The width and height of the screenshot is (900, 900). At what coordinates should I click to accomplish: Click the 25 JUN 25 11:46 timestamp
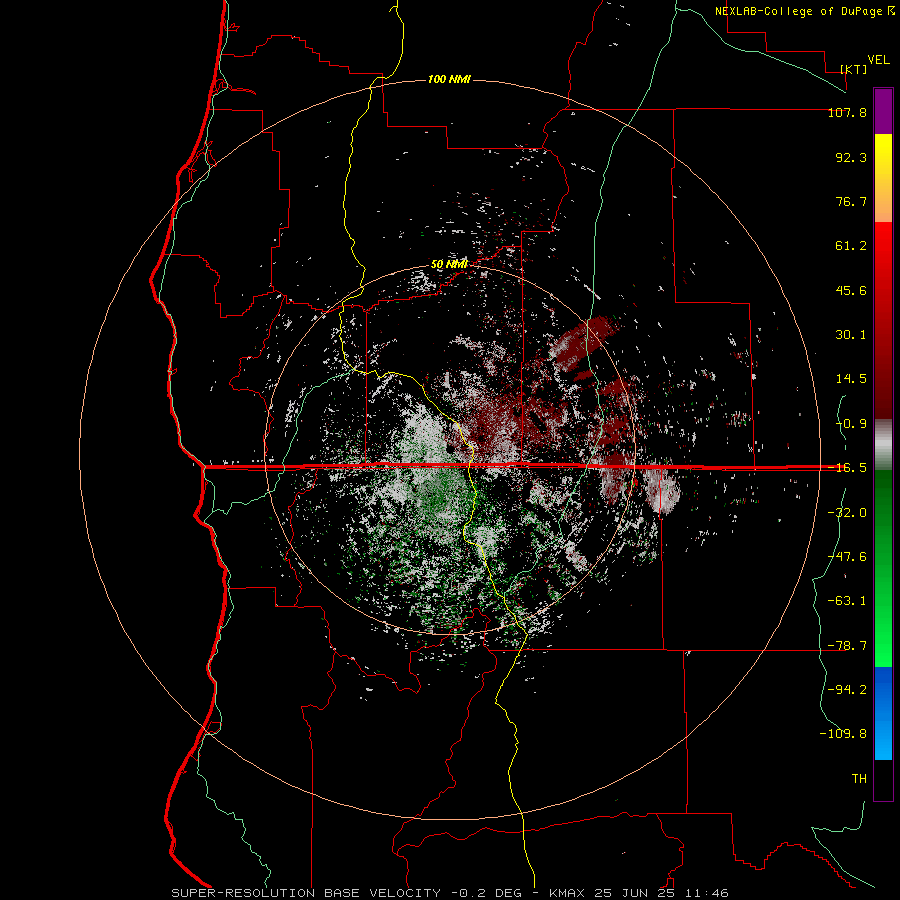[661, 893]
